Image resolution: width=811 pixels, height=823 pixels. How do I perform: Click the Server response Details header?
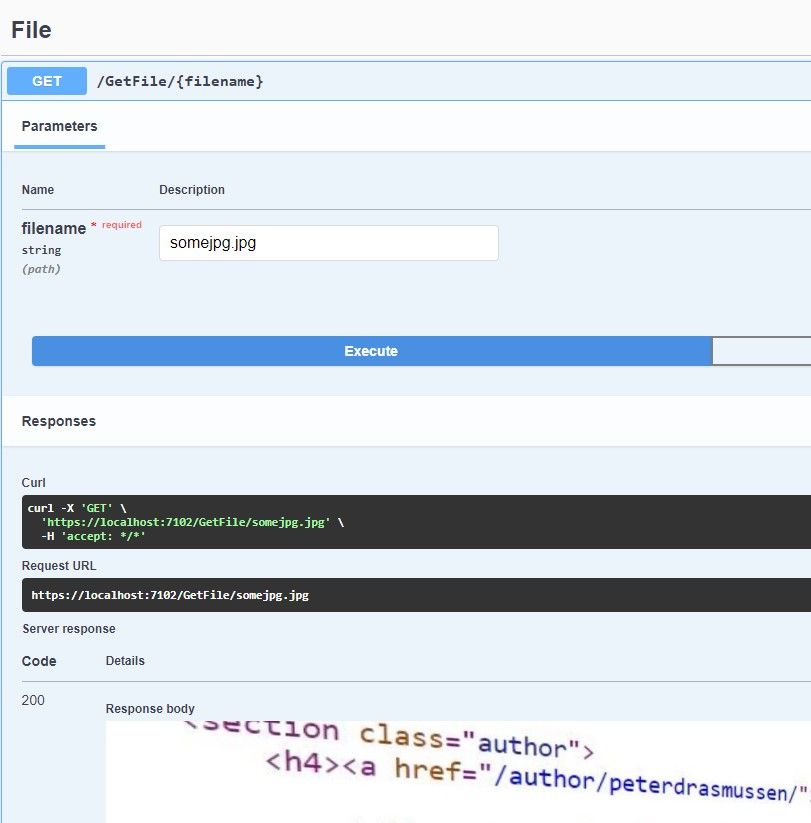tap(123, 661)
